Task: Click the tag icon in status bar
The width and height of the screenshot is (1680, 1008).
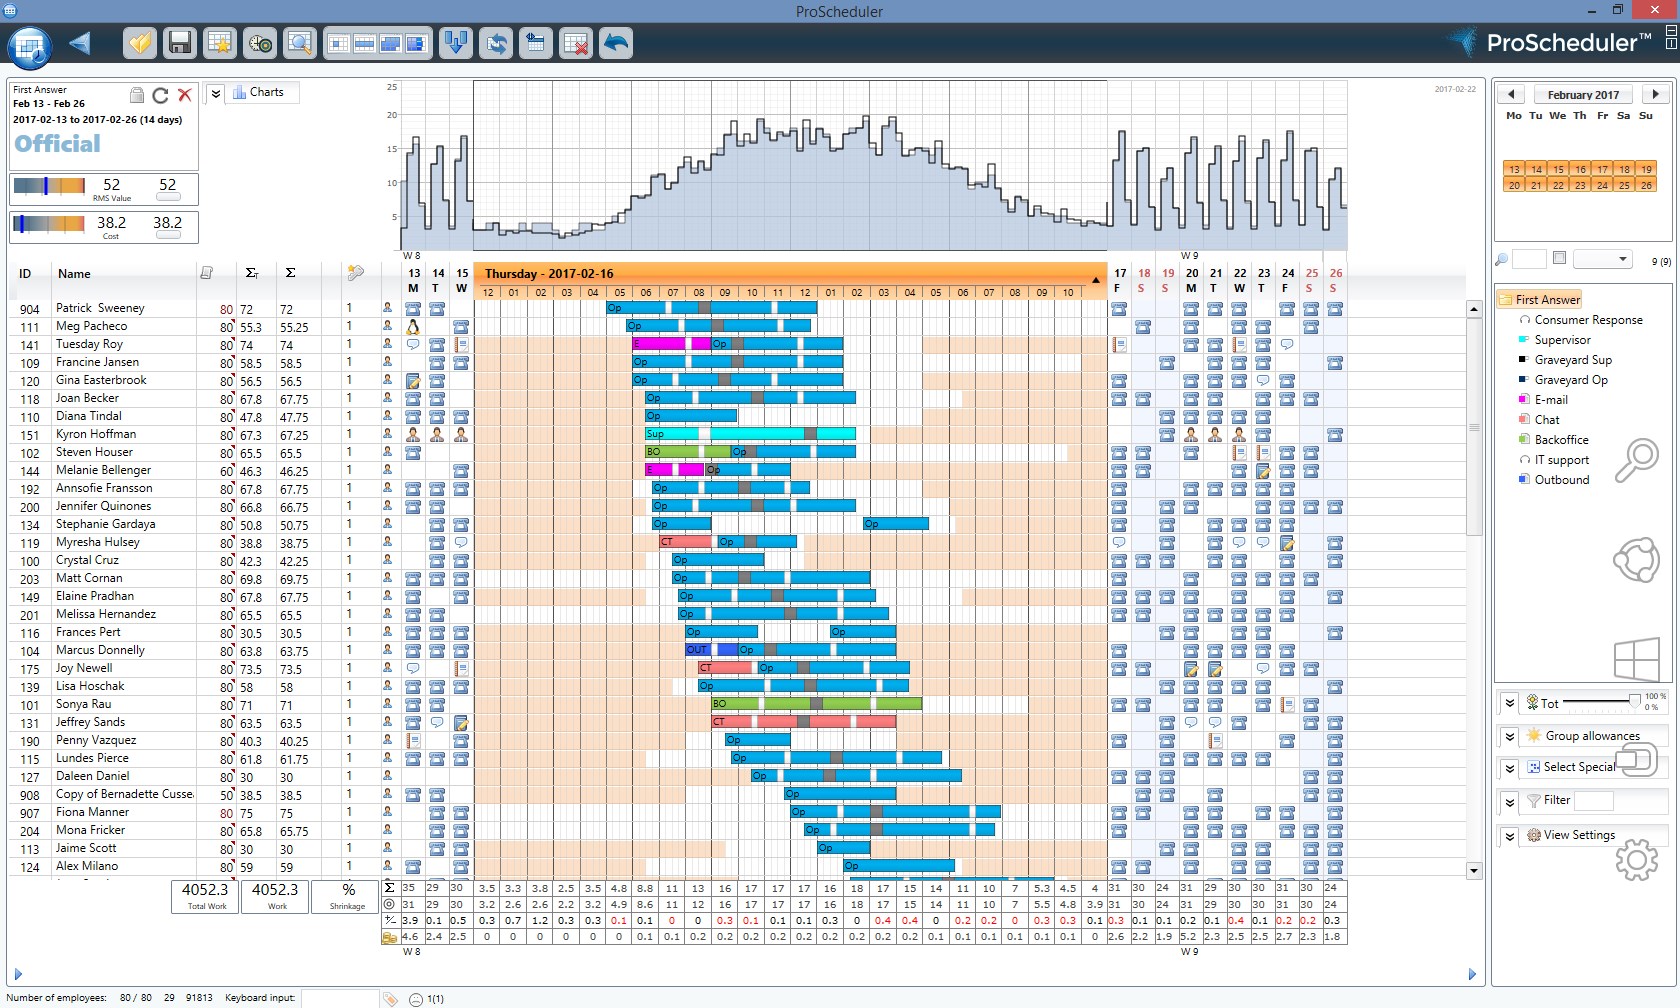Action: [390, 998]
